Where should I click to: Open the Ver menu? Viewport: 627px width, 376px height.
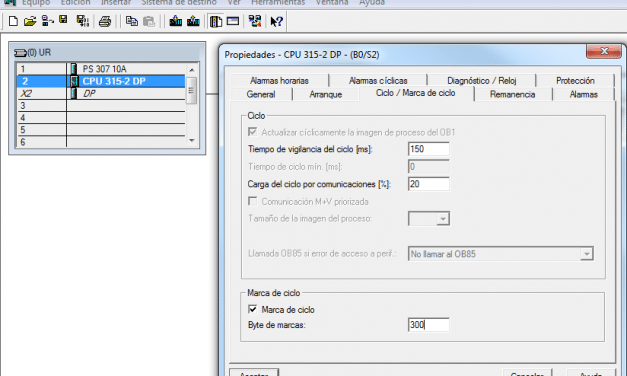(x=234, y=2)
